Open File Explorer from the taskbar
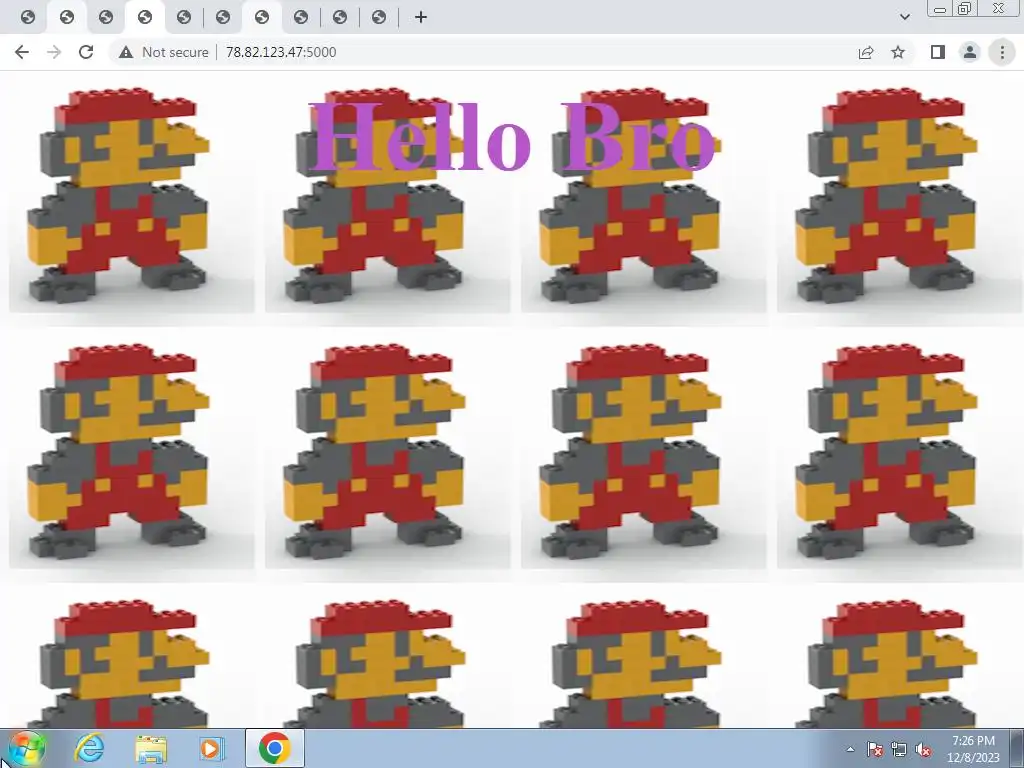Viewport: 1024px width, 768px height. [x=151, y=748]
